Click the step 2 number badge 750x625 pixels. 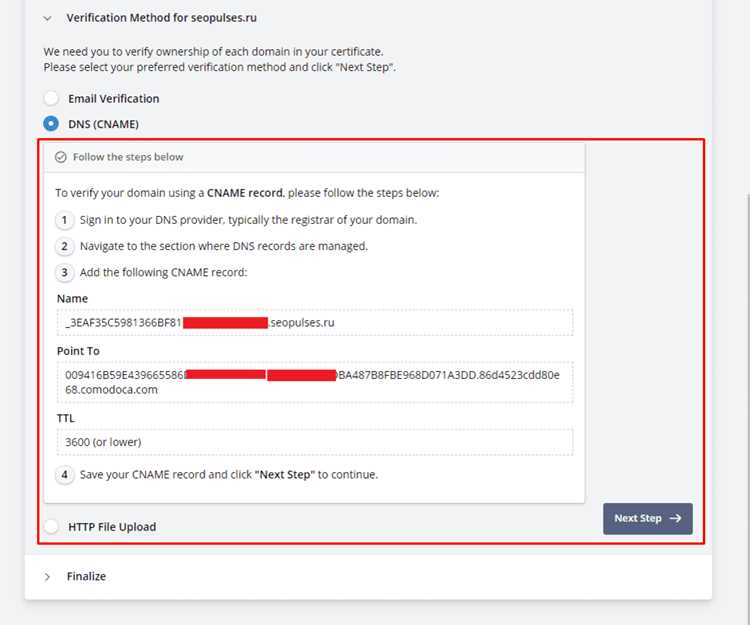[65, 246]
